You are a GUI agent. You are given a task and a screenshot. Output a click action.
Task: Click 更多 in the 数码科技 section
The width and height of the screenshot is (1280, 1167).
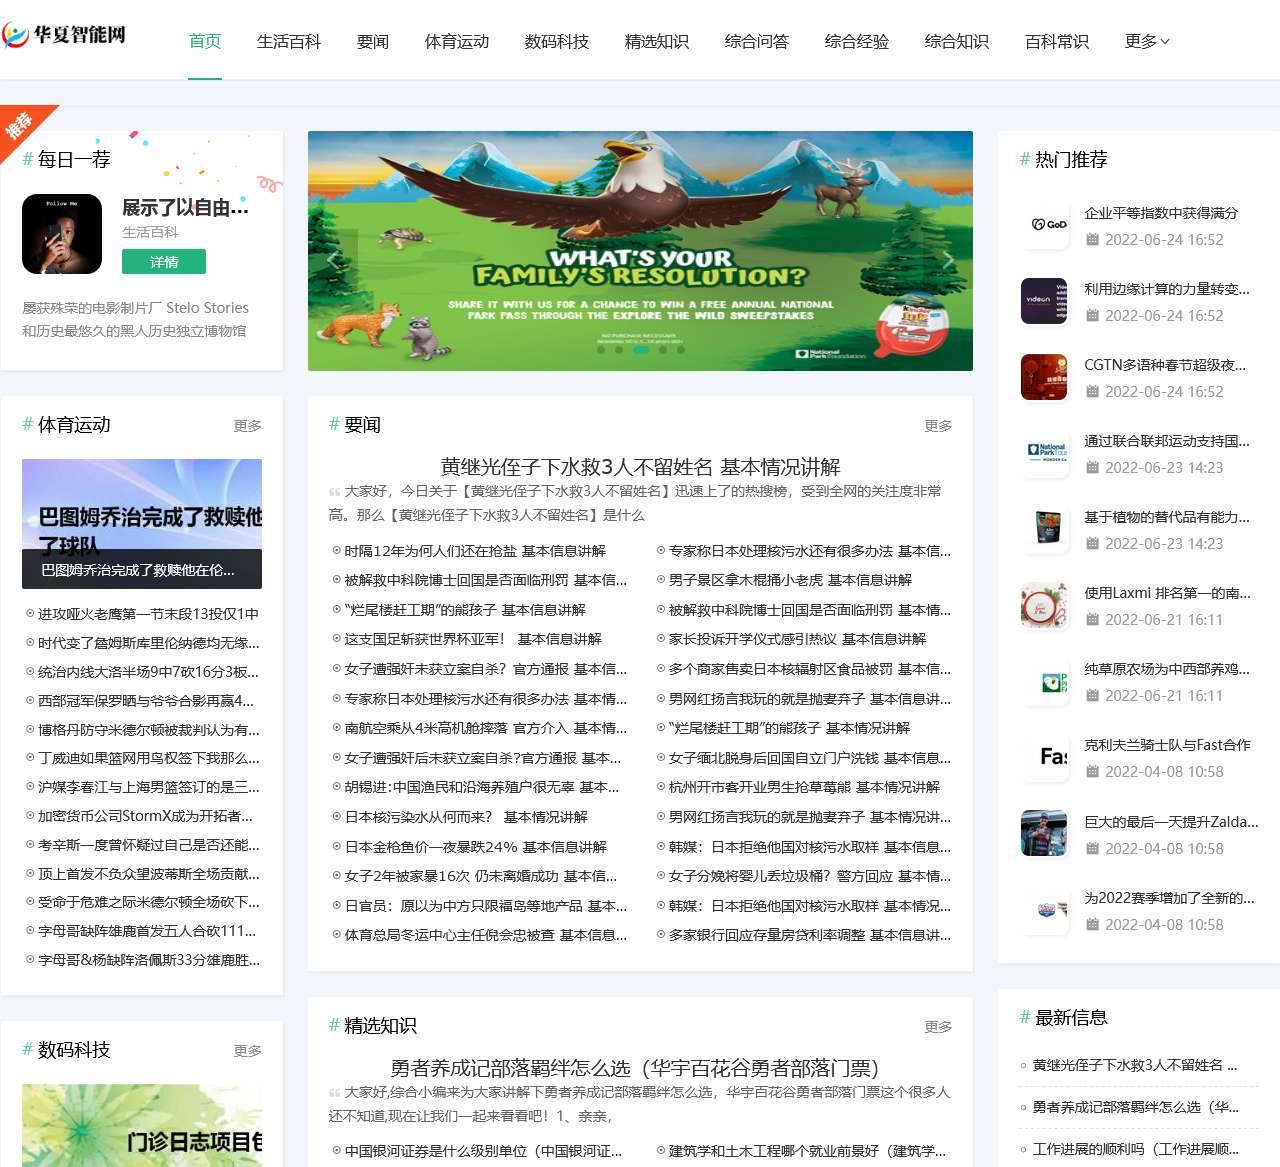coord(248,1051)
